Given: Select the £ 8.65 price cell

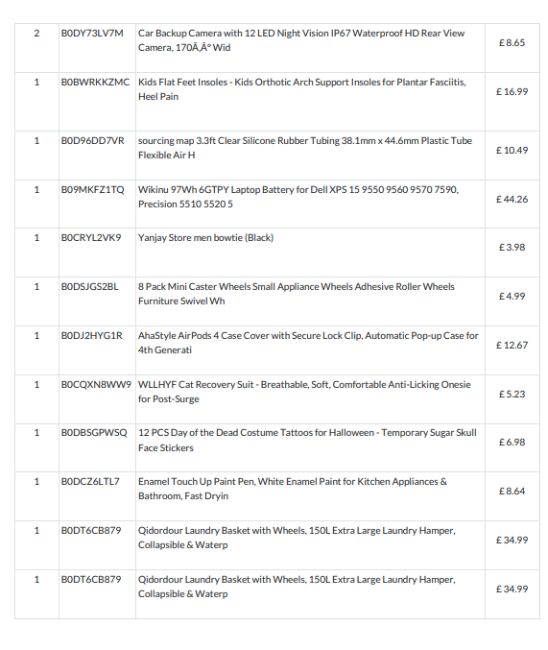Looking at the screenshot, I should pyautogui.click(x=512, y=43).
